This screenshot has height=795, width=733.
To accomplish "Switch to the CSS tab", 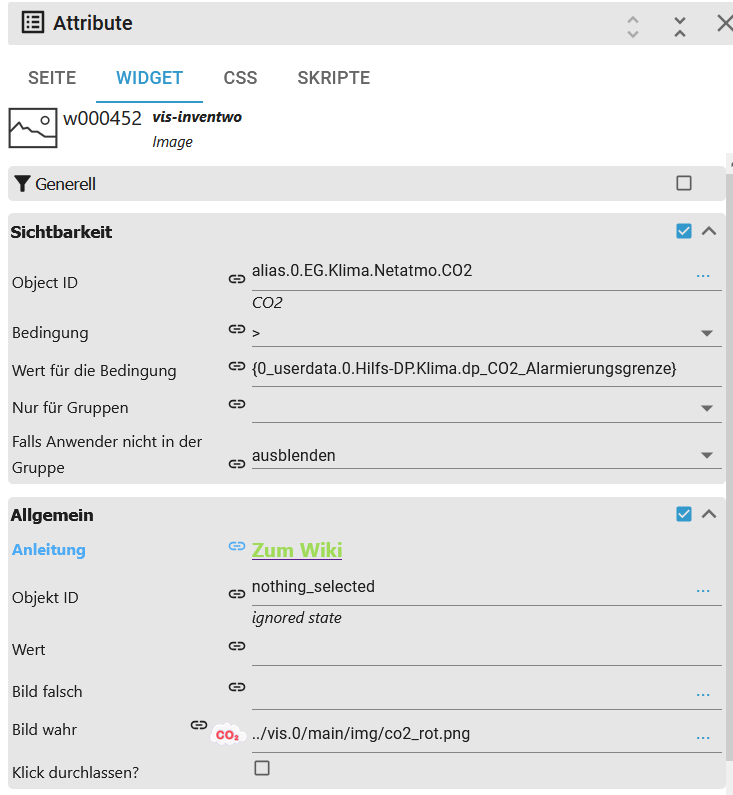I will 240,78.
